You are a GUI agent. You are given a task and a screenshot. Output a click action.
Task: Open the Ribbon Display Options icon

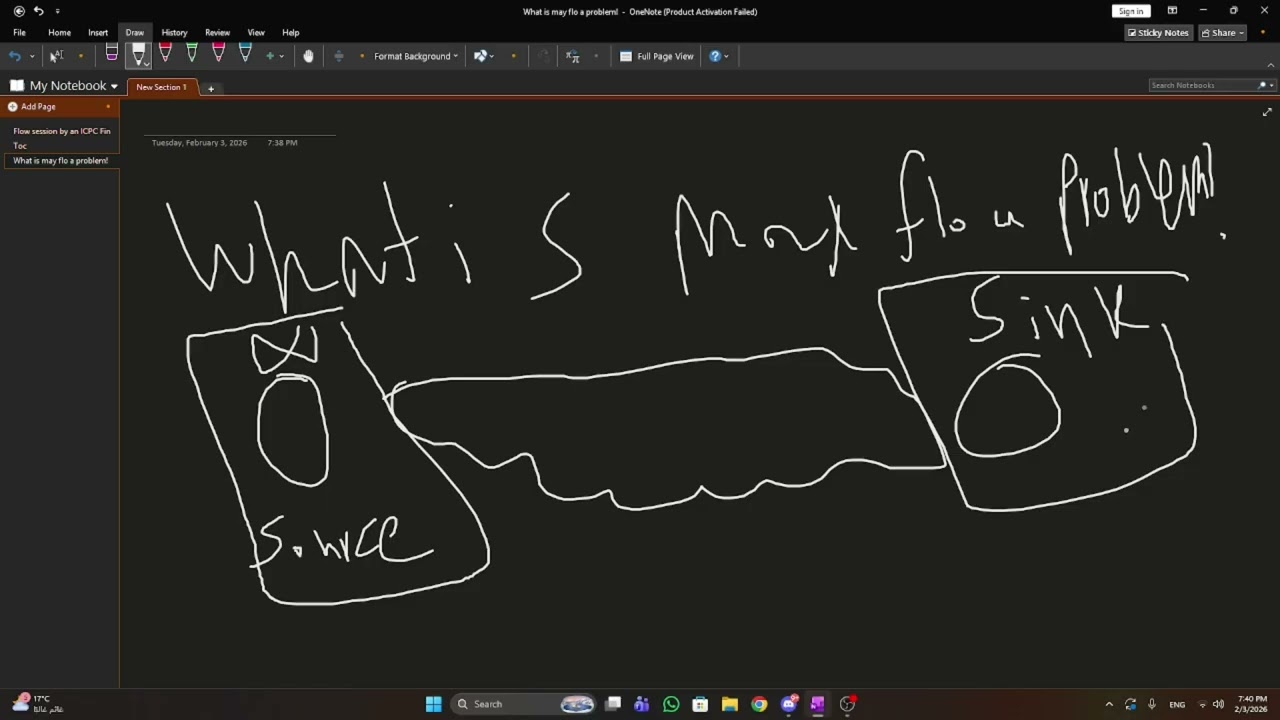click(1172, 11)
